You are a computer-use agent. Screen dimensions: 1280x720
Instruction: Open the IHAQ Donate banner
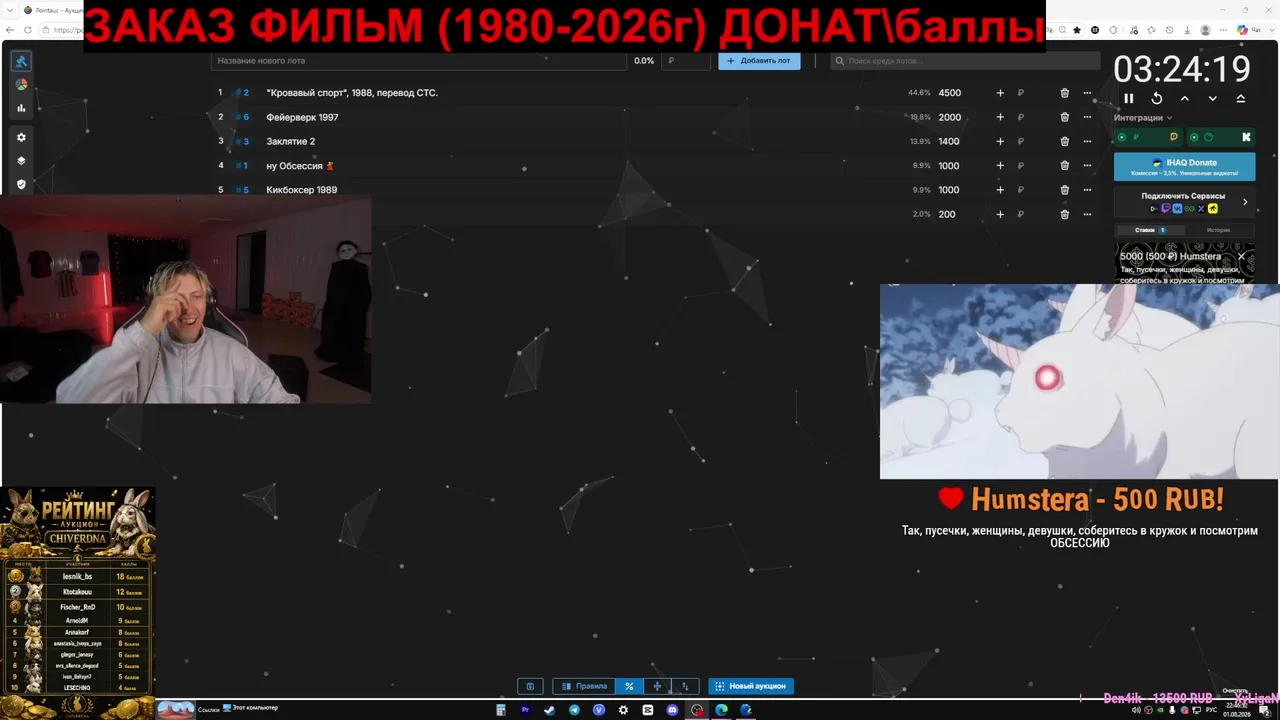(1185, 166)
